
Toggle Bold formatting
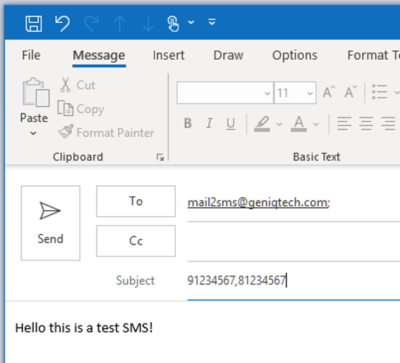[x=188, y=123]
